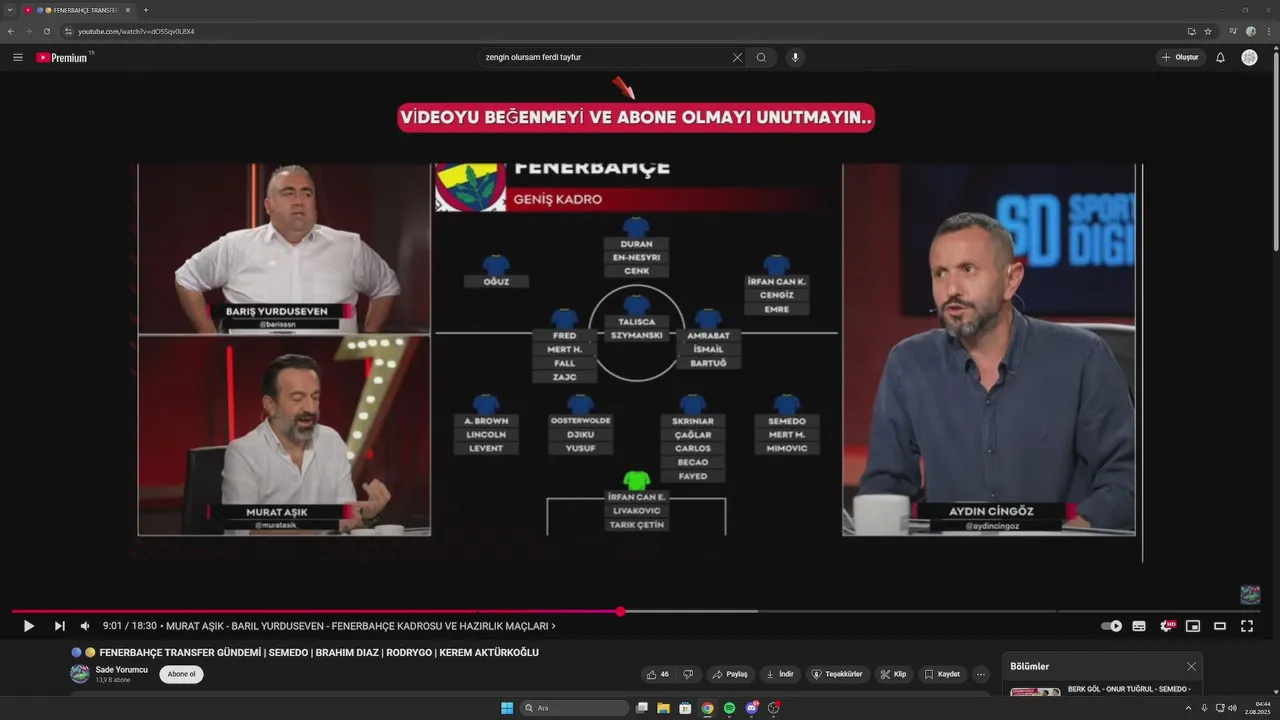Open browser media controls icon
Image resolution: width=1280 pixels, height=720 pixels.
click(x=1233, y=31)
